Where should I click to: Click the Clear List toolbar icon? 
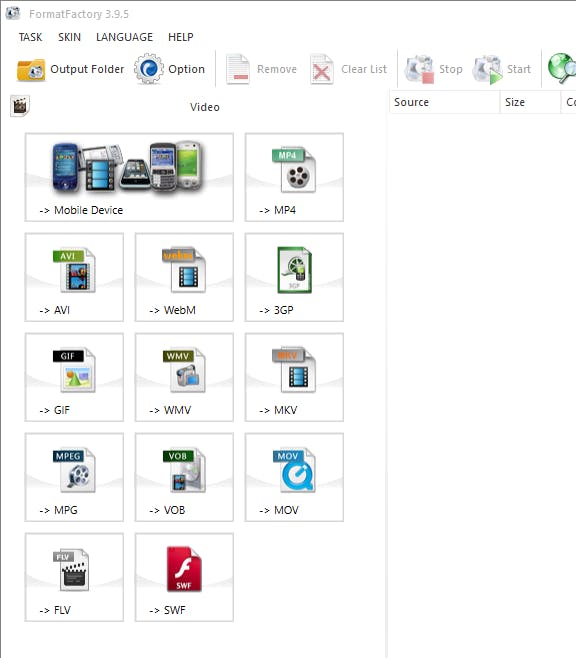point(321,69)
